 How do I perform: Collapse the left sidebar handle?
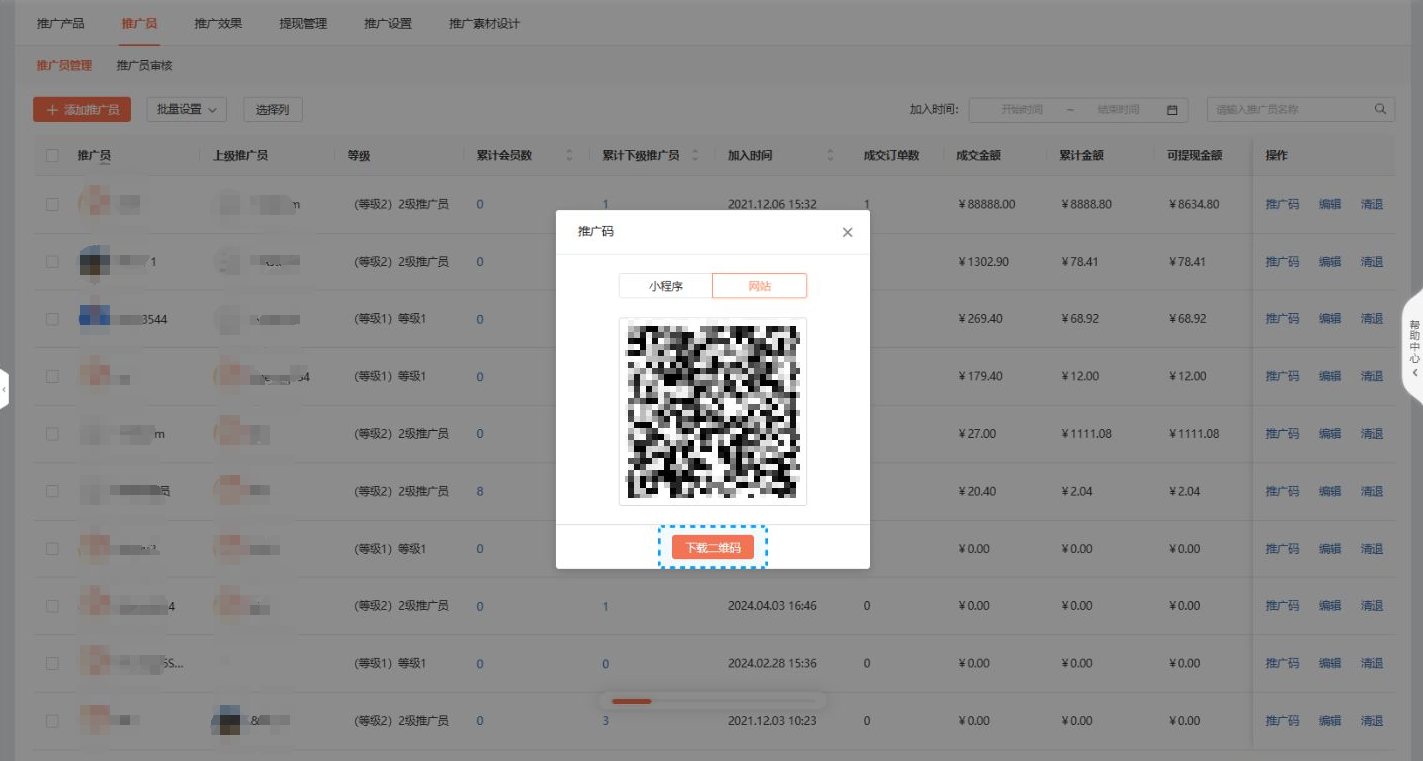click(4, 387)
